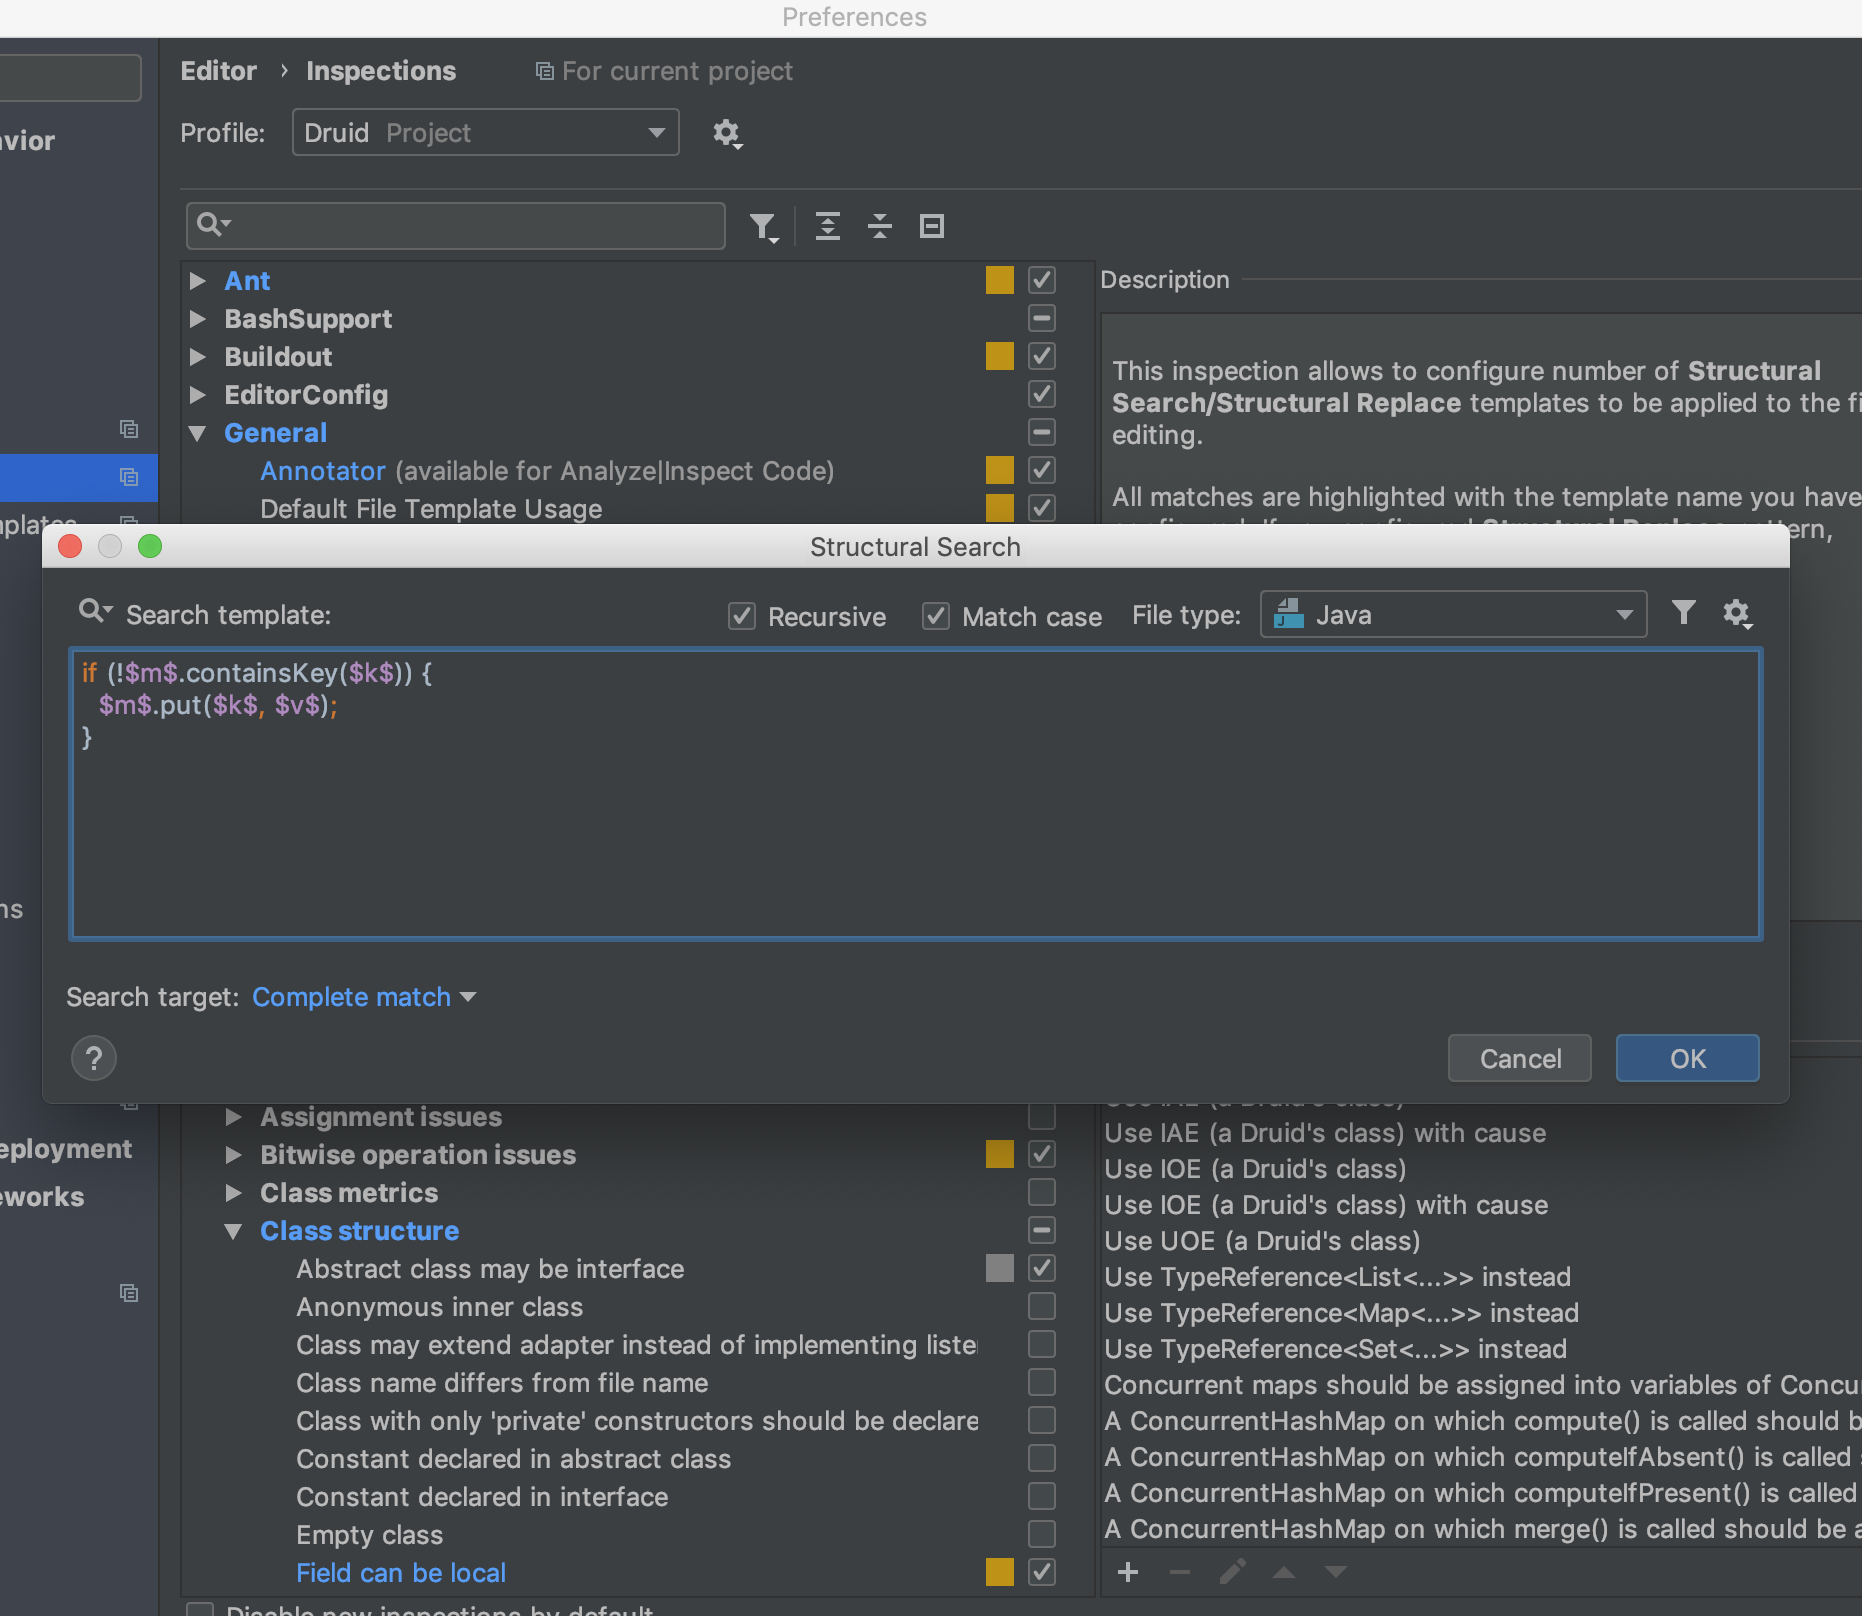Expand Class metrics tree node
This screenshot has height=1616, width=1862.
tap(234, 1193)
